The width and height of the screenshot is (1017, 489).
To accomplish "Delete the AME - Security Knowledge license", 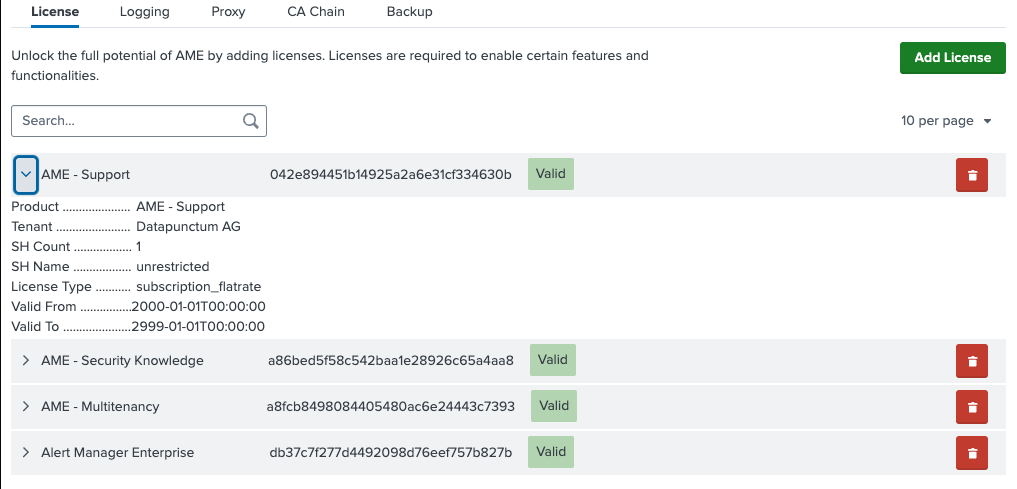I will pos(972,361).
